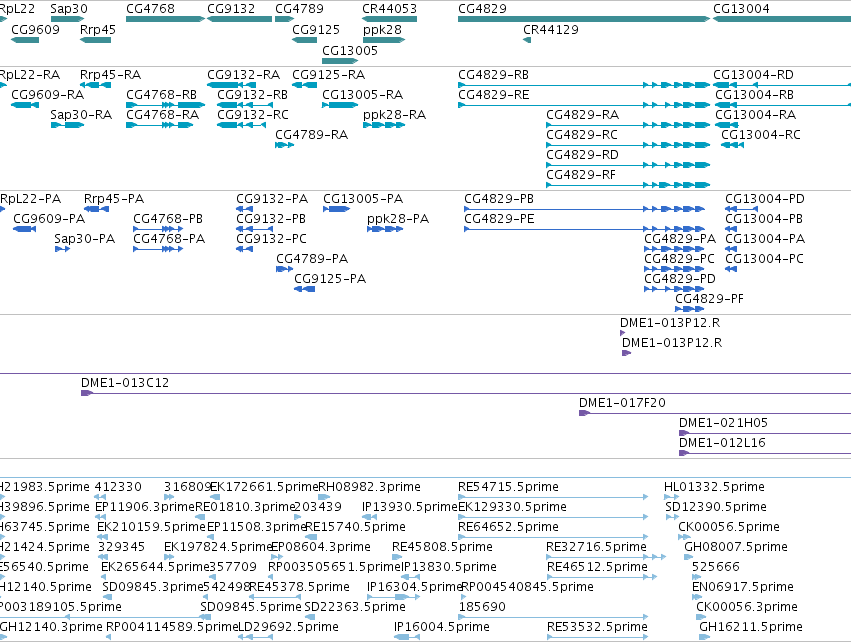The height and width of the screenshot is (642, 851).
Task: Select transcript ppk28-RA
Action: [384, 125]
